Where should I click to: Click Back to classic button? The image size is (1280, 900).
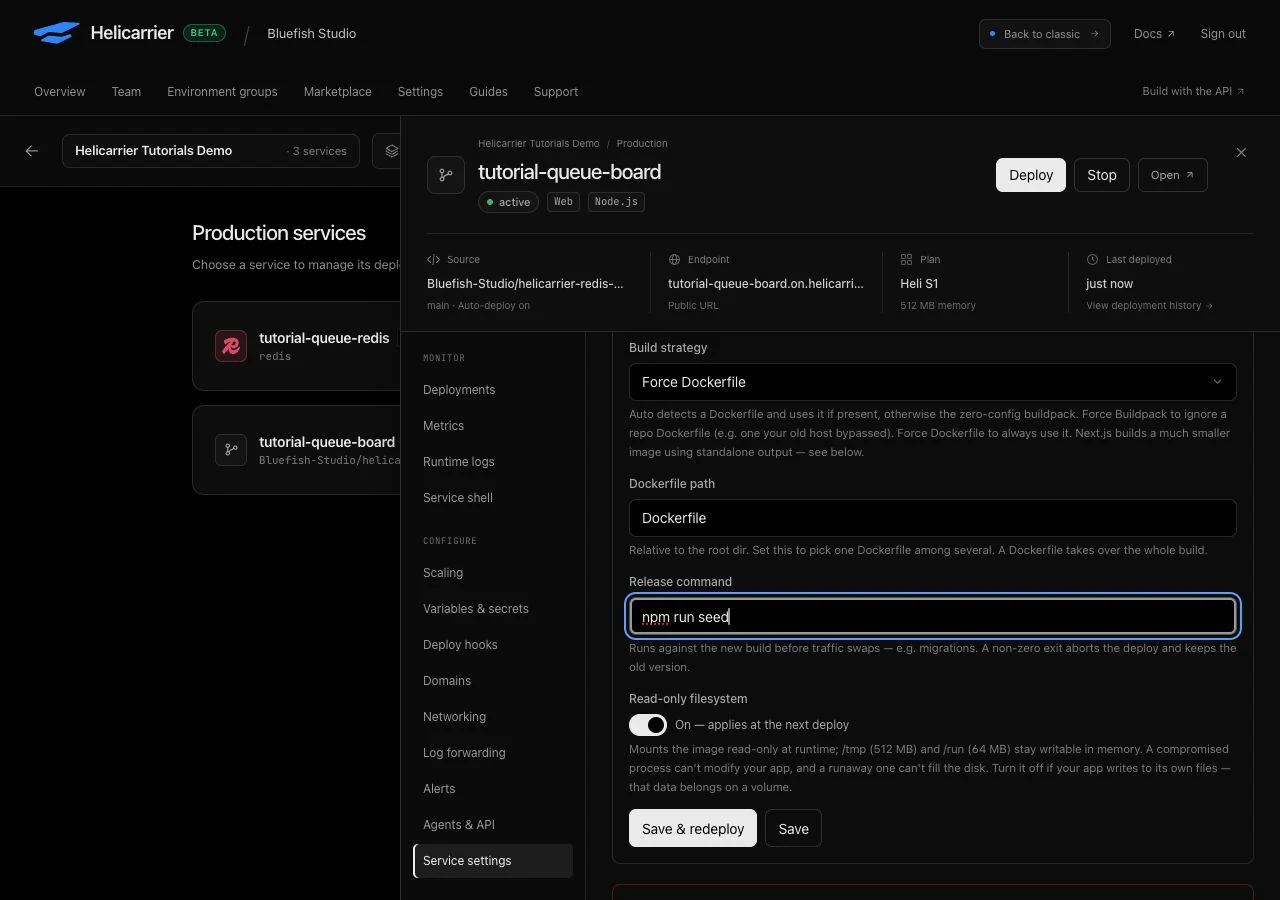[x=1045, y=33]
